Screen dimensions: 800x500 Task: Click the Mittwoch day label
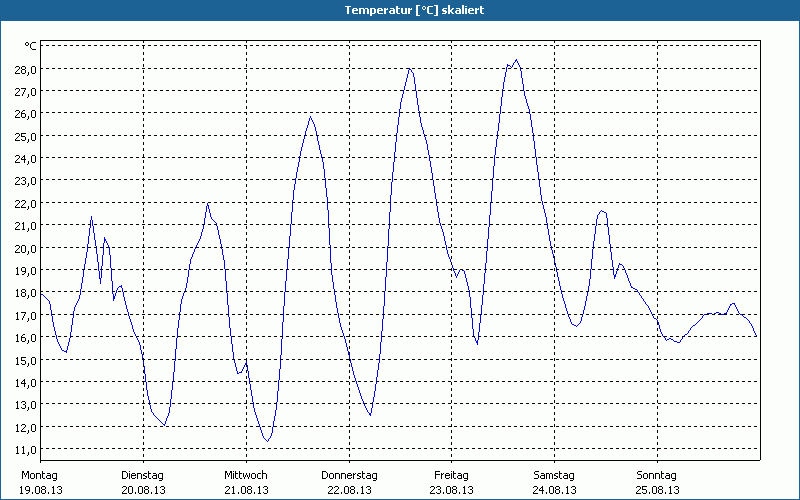point(245,475)
